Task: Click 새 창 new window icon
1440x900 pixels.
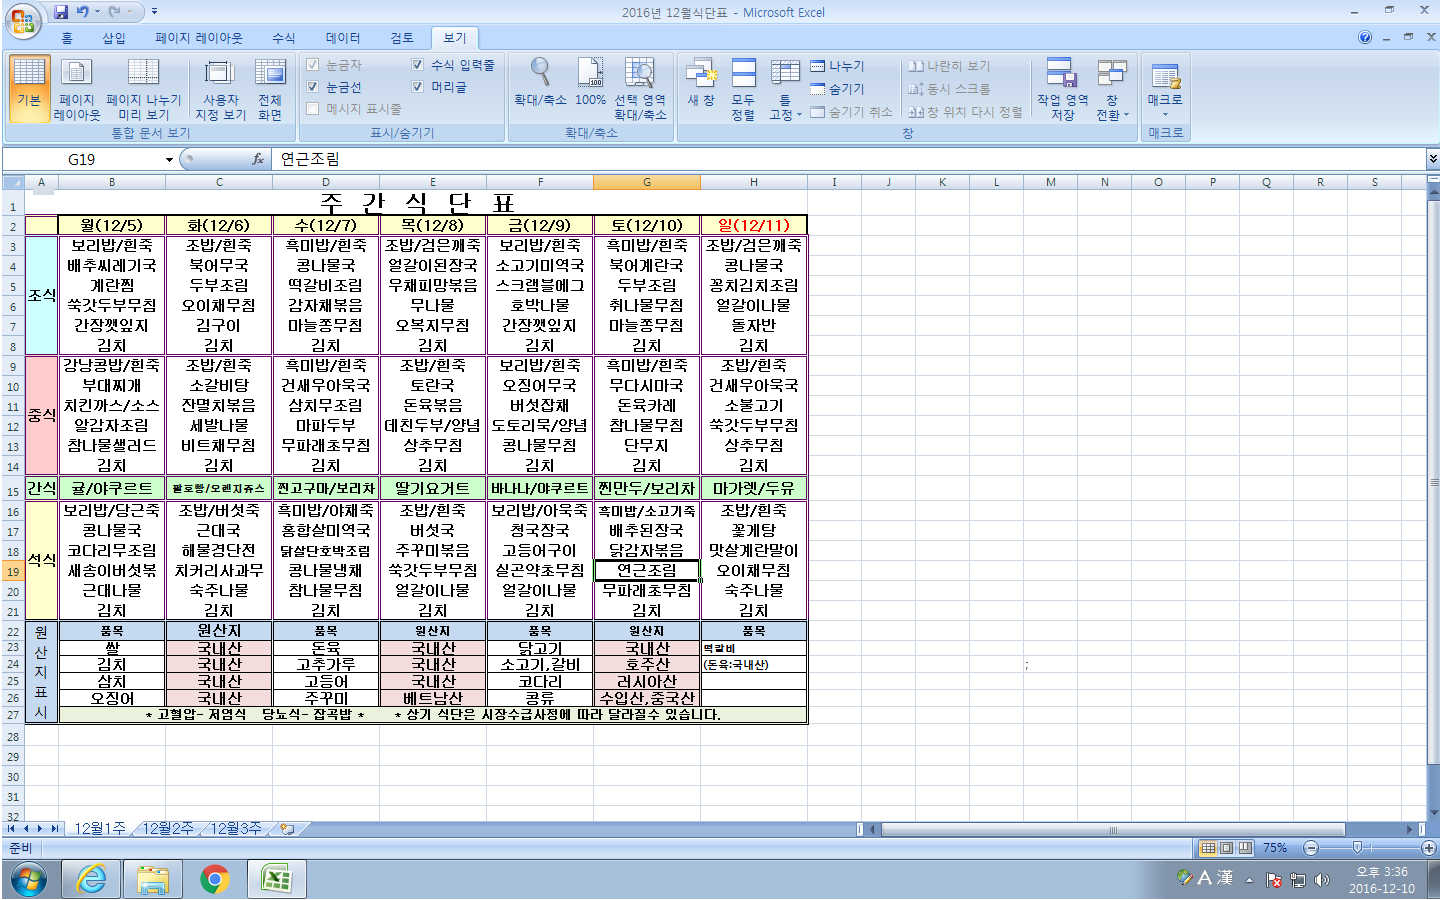Action: point(701,84)
